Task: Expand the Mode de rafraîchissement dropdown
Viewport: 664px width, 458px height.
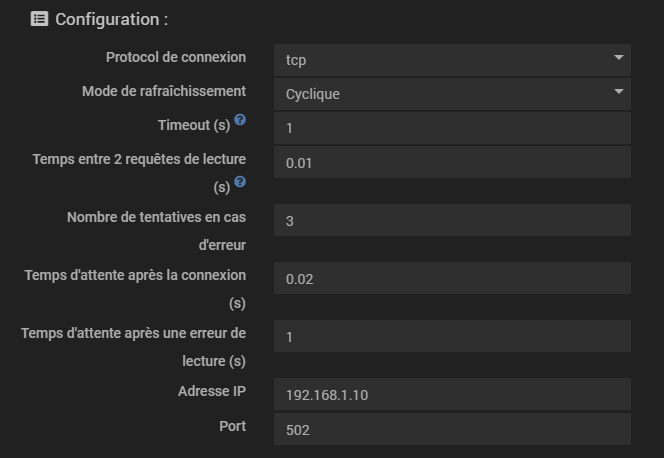Action: pos(451,94)
